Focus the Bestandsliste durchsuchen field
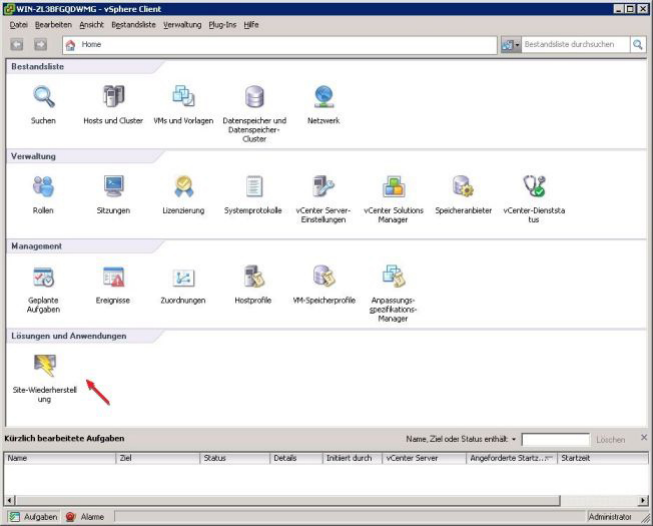 (575, 45)
